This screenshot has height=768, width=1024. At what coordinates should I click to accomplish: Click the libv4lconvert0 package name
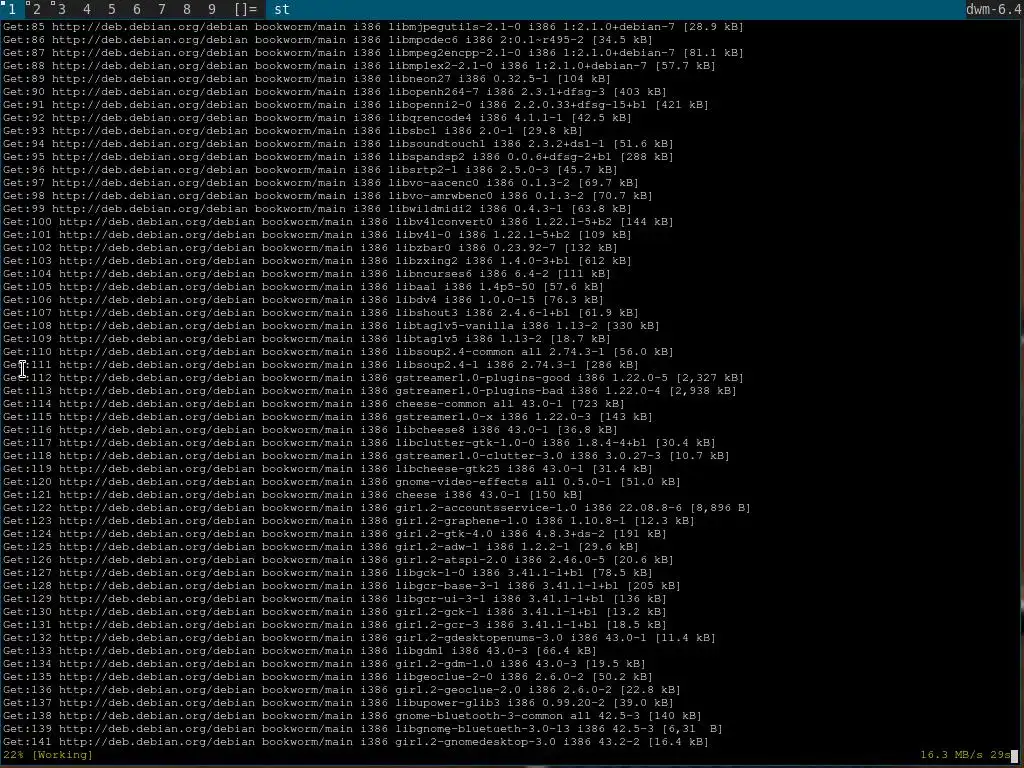click(x=444, y=222)
